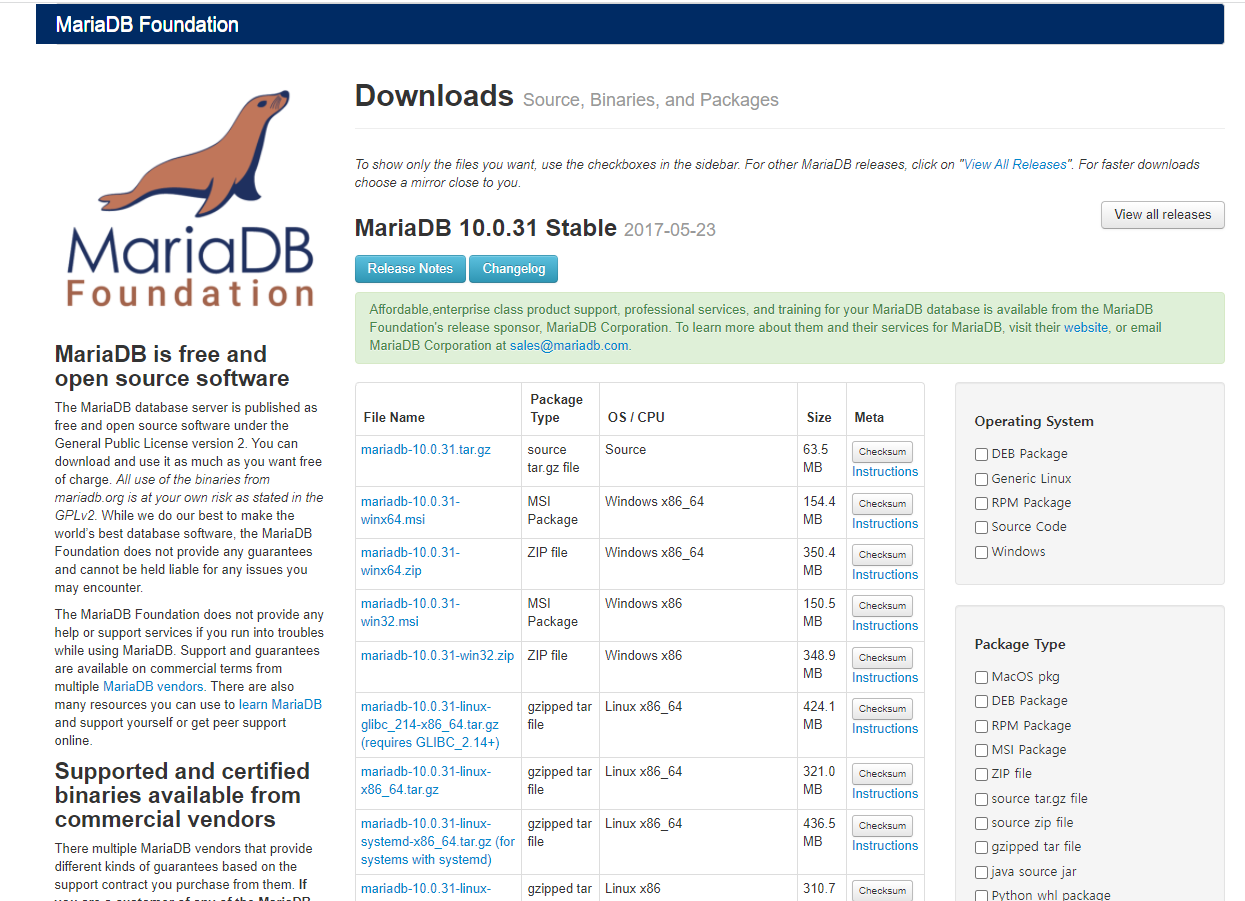Check the Windows filter checkbox
This screenshot has width=1245, height=901.
point(981,552)
